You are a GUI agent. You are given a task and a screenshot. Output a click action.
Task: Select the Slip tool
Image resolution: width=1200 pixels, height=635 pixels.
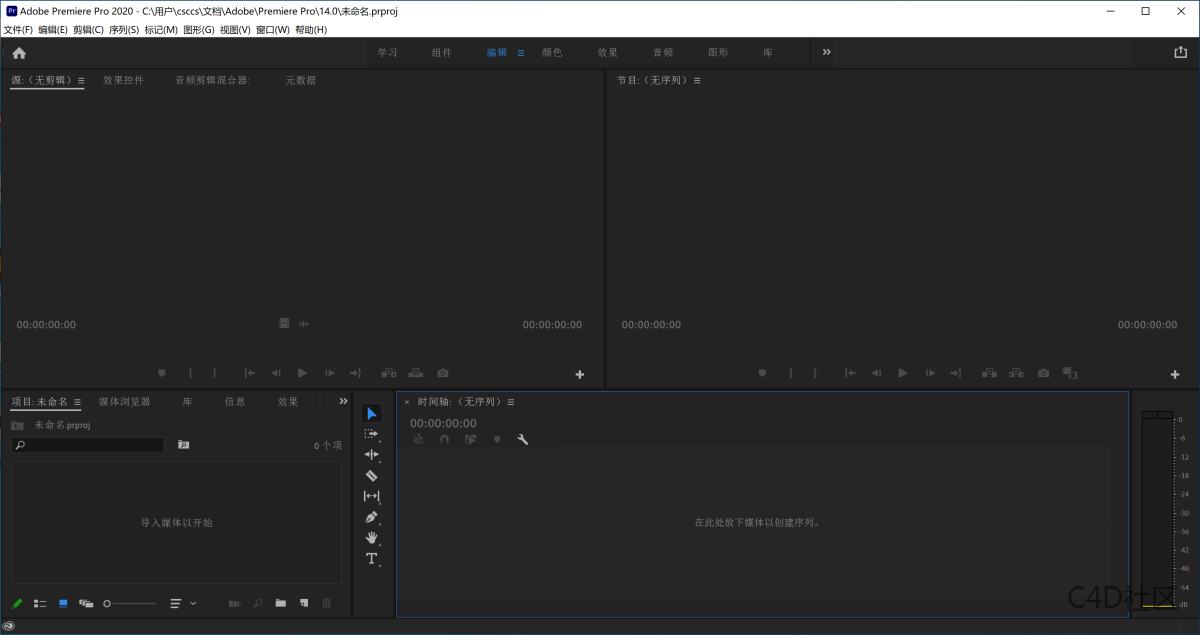click(x=371, y=496)
